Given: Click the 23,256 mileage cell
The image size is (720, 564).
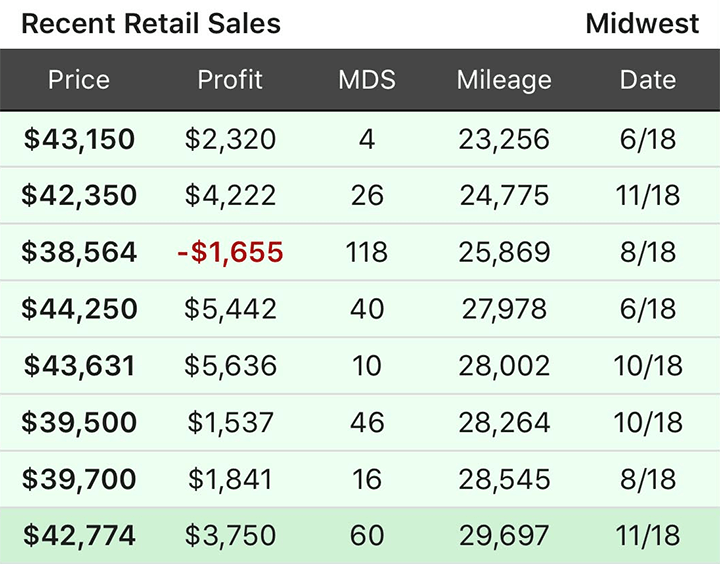Looking at the screenshot, I should pyautogui.click(x=504, y=139).
